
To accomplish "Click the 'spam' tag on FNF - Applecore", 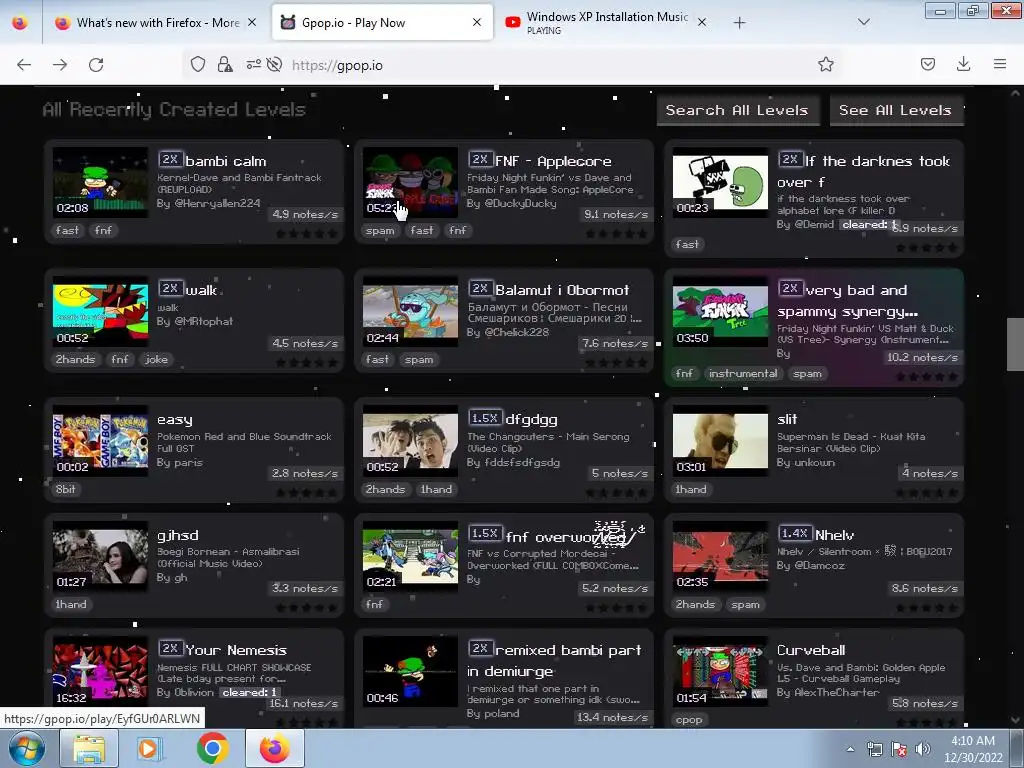I will (380, 231).
